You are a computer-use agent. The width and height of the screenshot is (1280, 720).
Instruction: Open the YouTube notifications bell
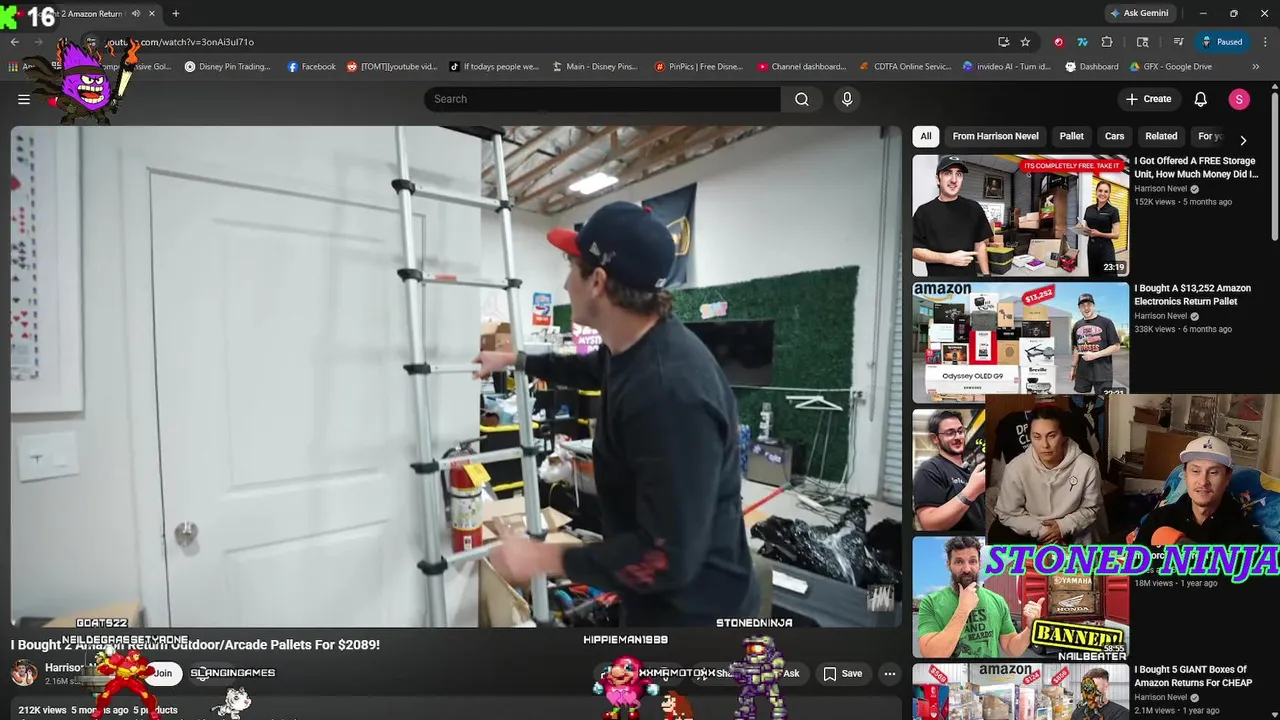(1201, 99)
